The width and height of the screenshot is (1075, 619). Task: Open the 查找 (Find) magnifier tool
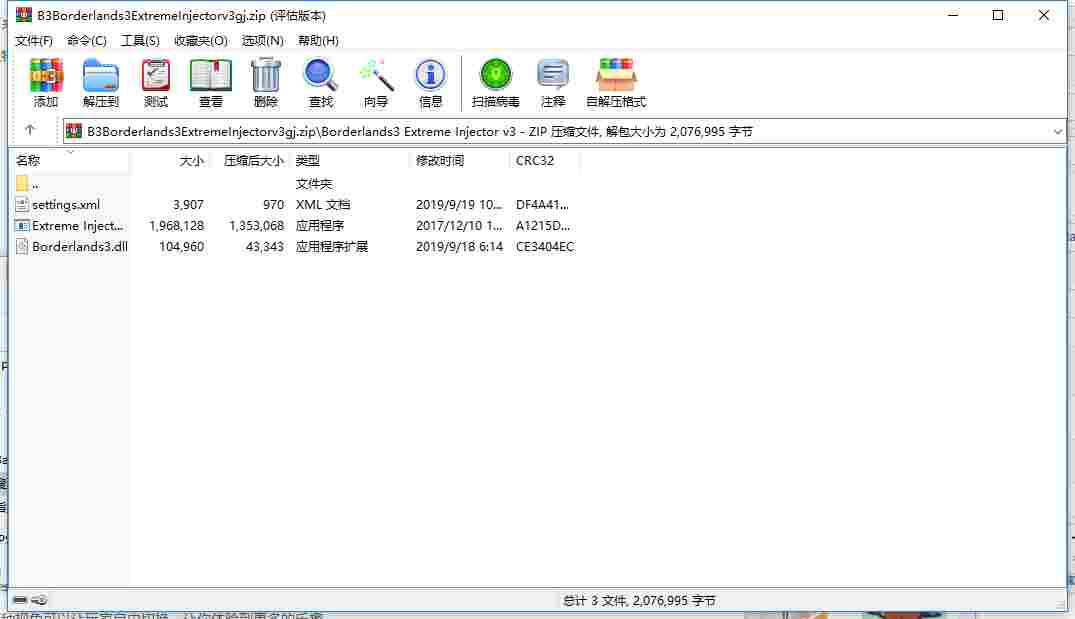coord(320,75)
